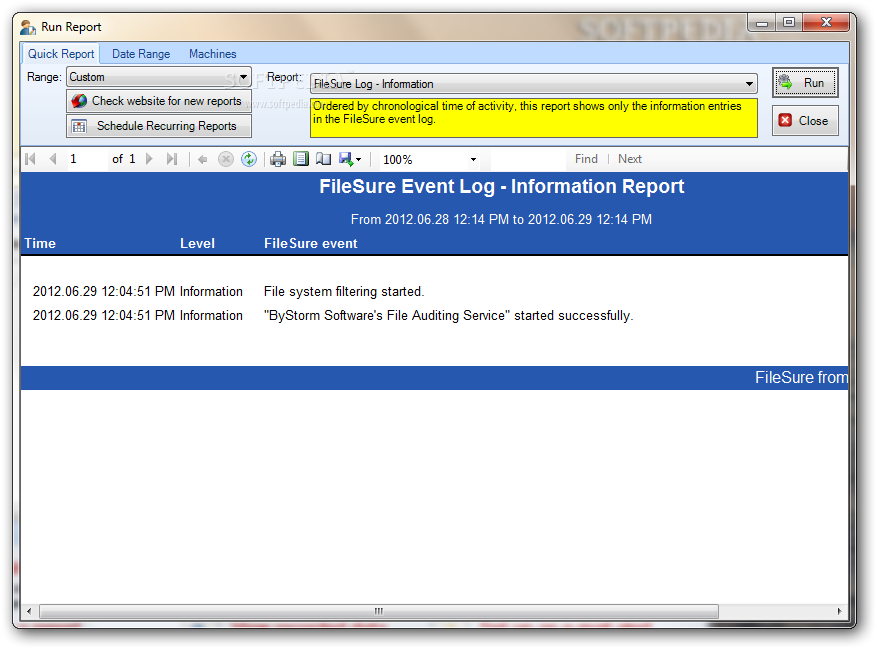Click the report title heading
This screenshot has height=649, width=877.
click(x=501, y=186)
